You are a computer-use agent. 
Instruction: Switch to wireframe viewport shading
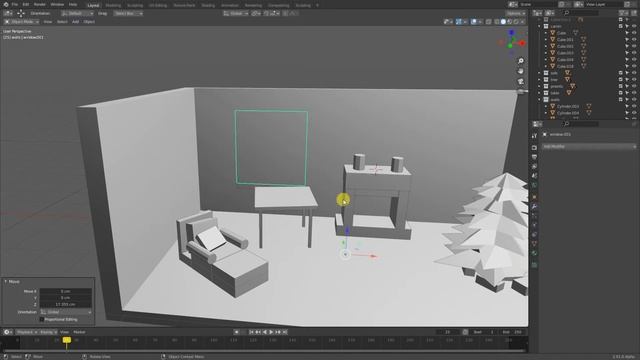[x=497, y=22]
